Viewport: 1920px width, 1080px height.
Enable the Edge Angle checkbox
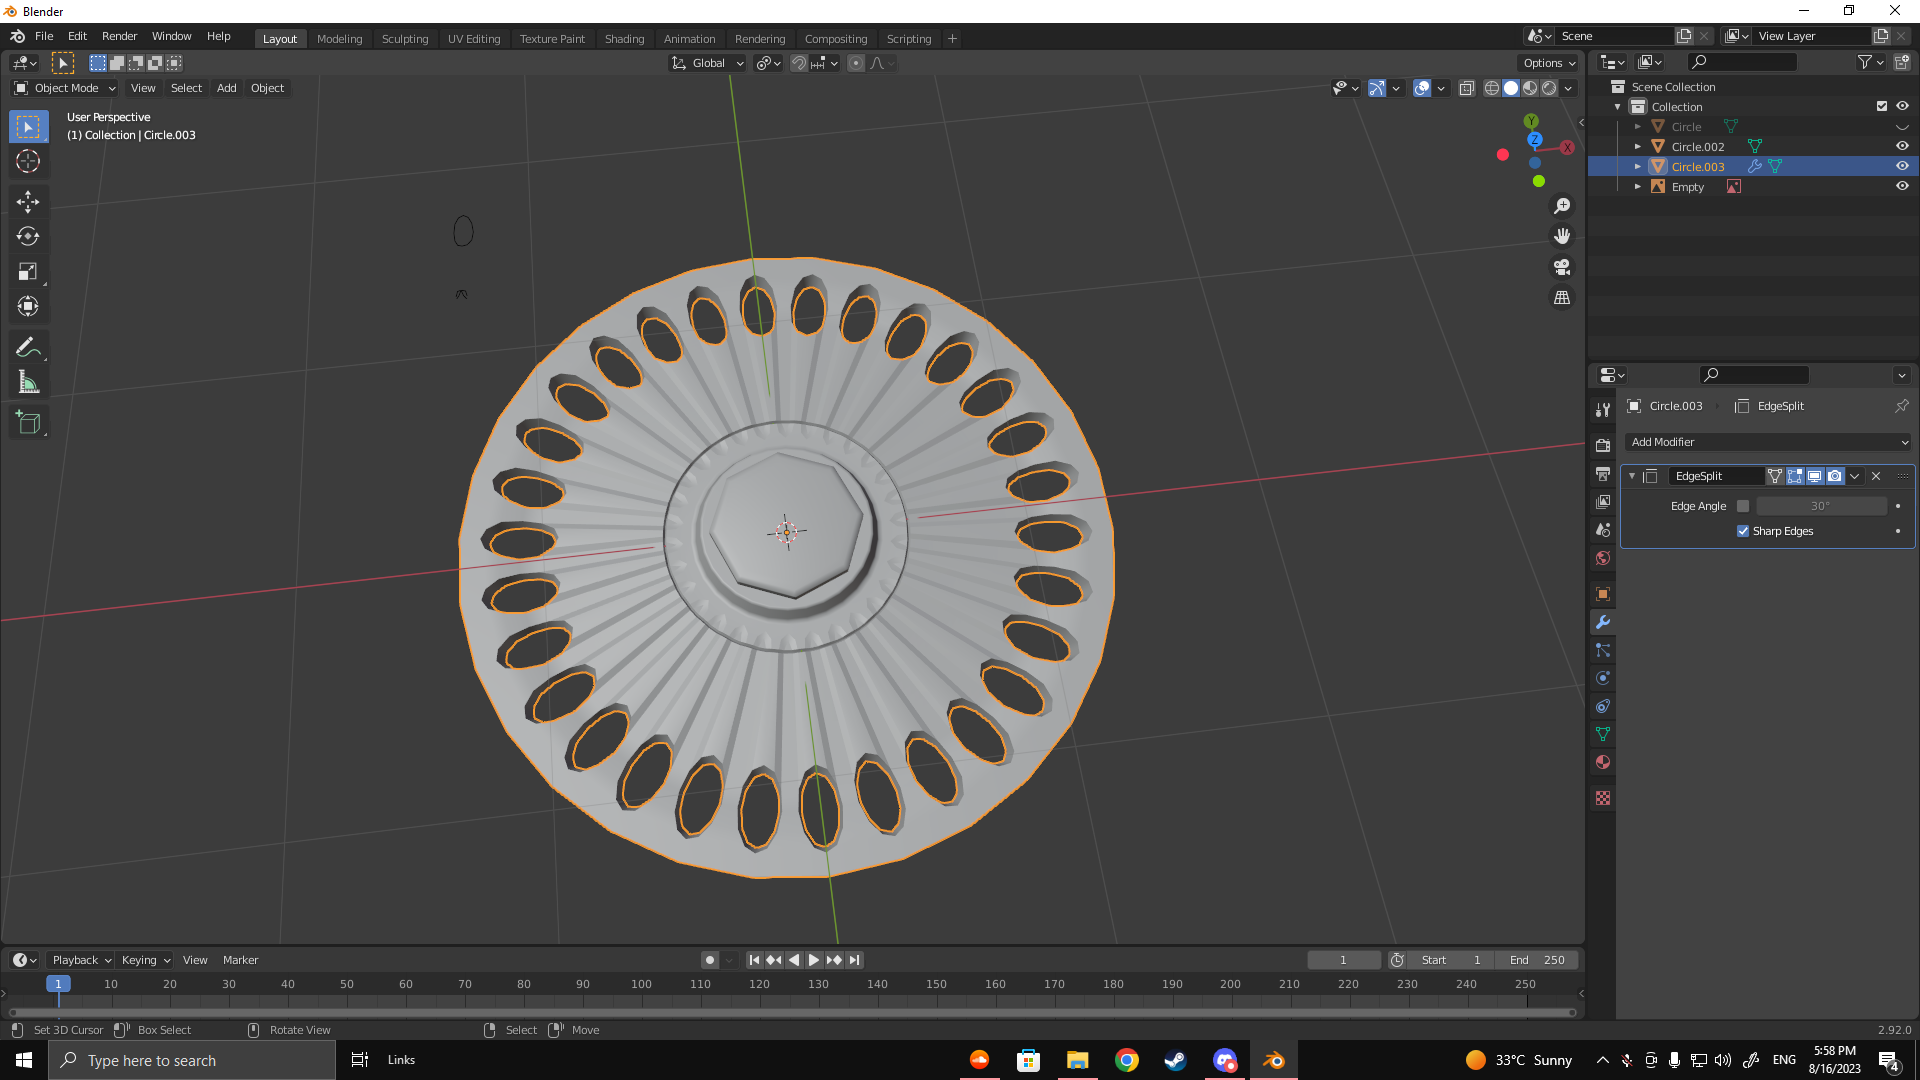click(x=1743, y=506)
